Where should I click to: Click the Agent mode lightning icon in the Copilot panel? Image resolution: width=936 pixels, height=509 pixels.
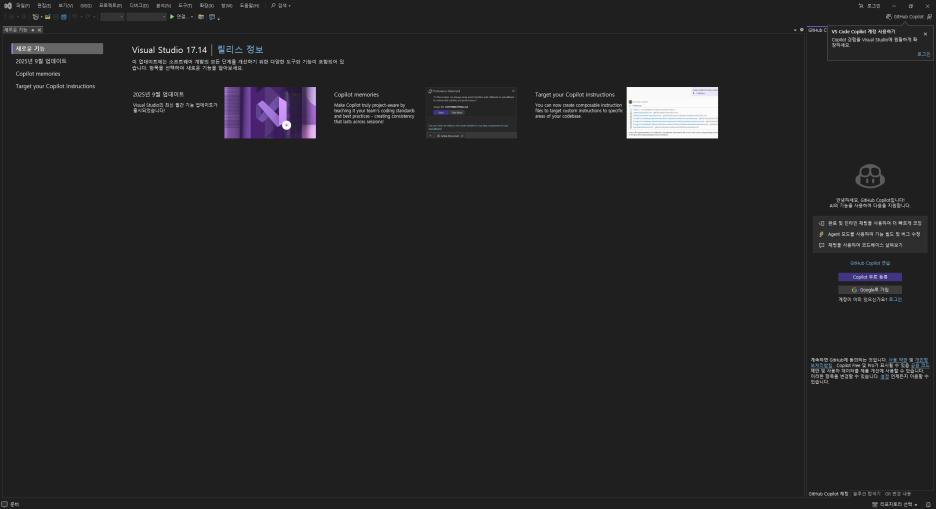(821, 234)
